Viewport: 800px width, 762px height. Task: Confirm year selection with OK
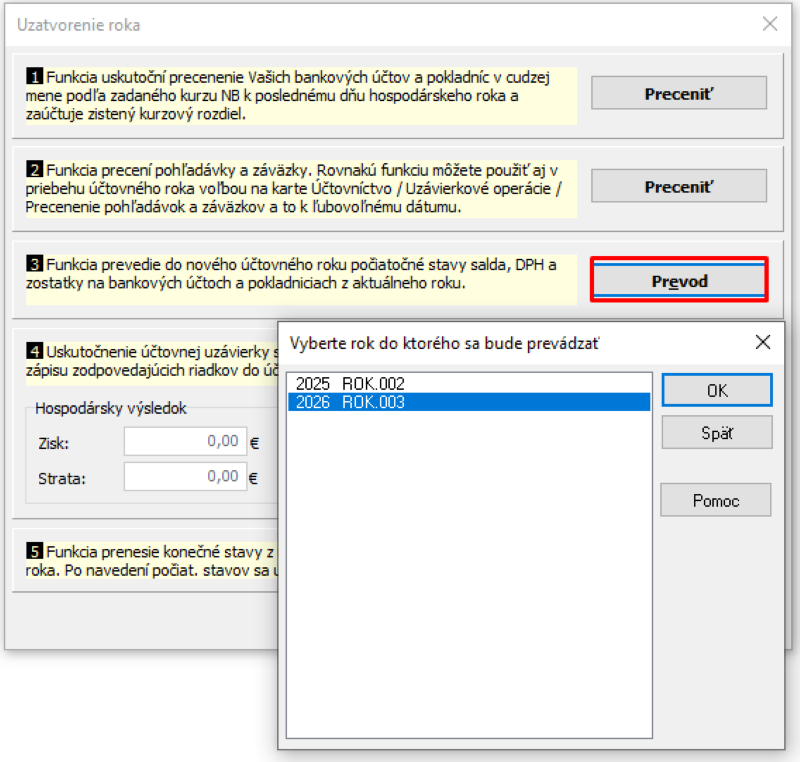(716, 391)
